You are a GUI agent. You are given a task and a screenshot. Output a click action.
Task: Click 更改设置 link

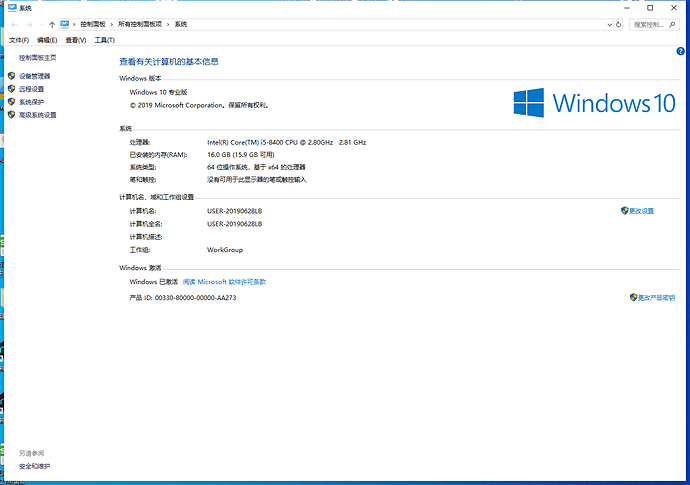pos(641,211)
